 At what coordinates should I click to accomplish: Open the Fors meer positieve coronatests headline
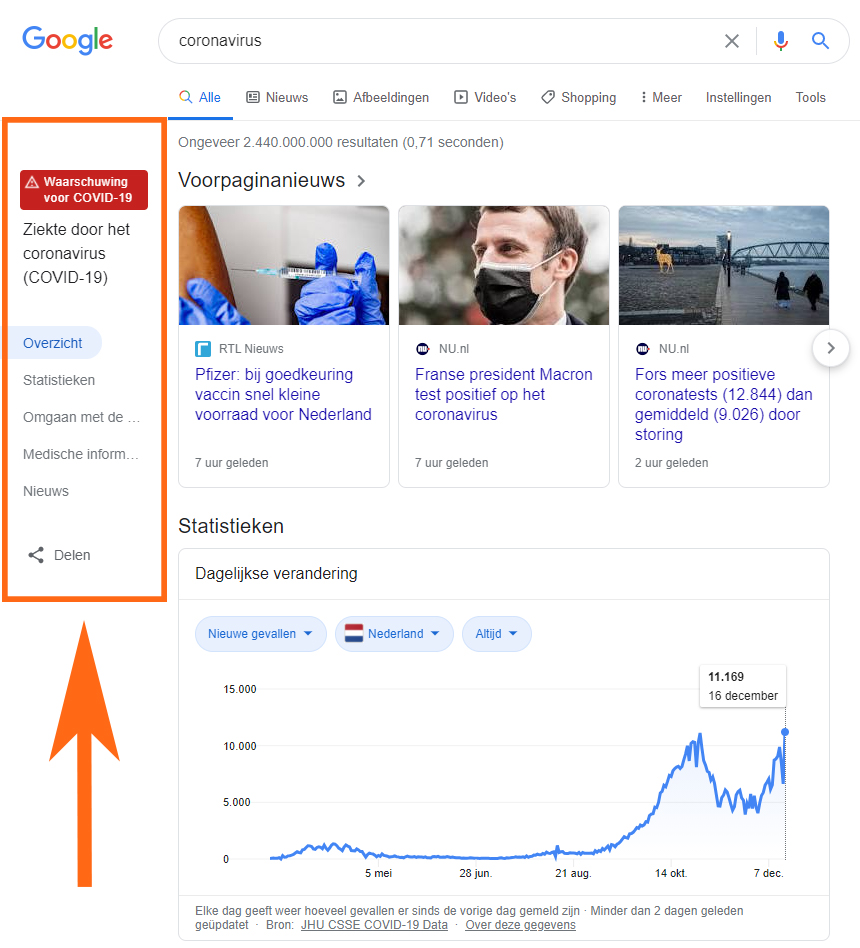point(723,404)
